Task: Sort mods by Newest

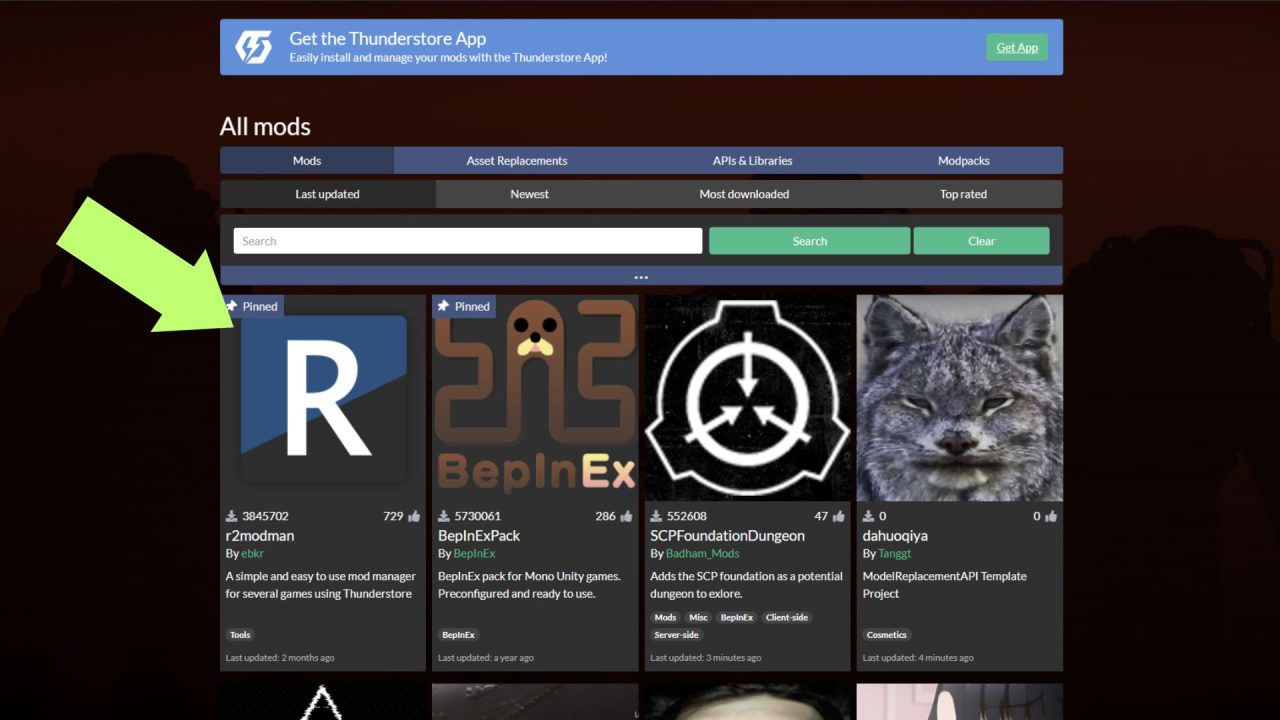Action: click(529, 194)
